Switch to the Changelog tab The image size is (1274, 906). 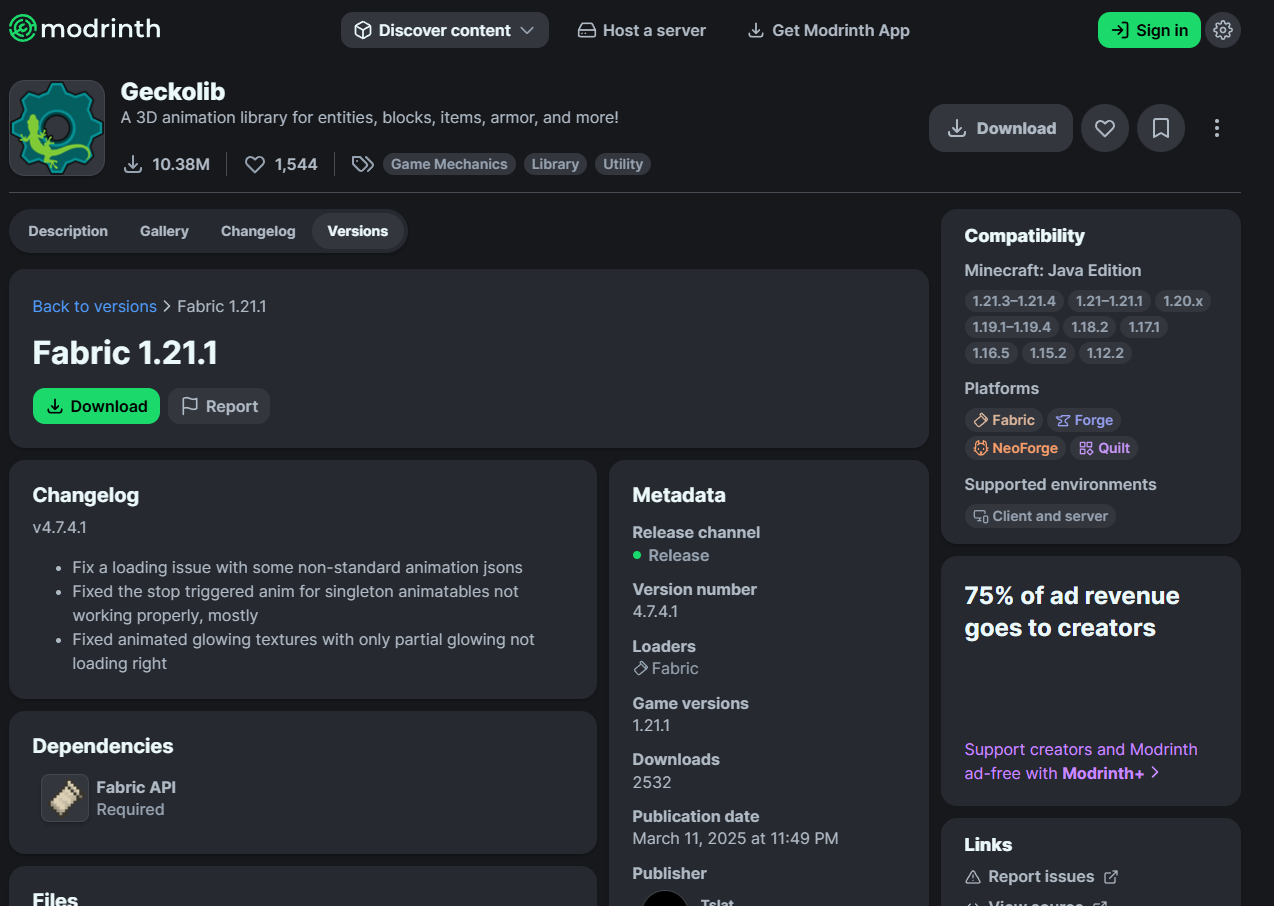click(x=258, y=231)
